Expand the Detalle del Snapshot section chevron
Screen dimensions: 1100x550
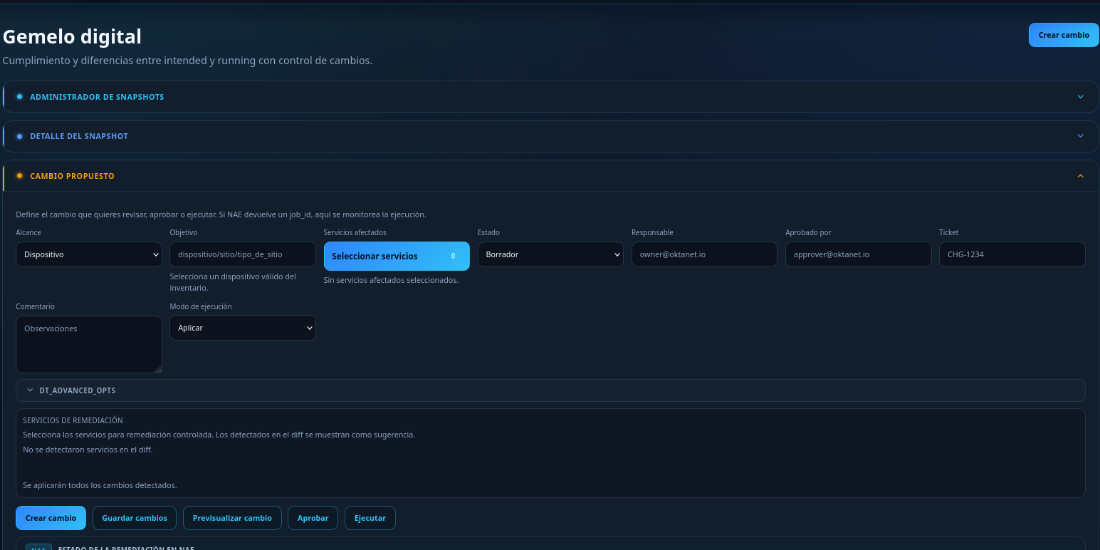[1080, 136]
